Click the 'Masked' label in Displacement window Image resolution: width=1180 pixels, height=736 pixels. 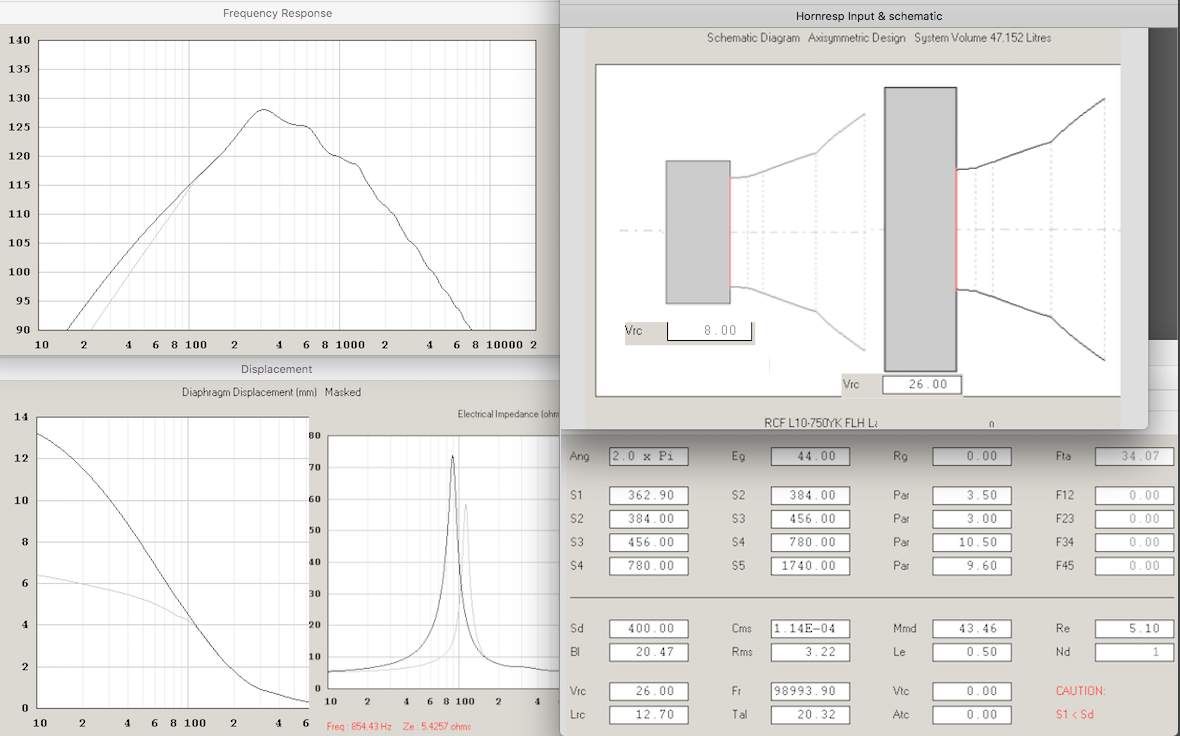point(343,392)
